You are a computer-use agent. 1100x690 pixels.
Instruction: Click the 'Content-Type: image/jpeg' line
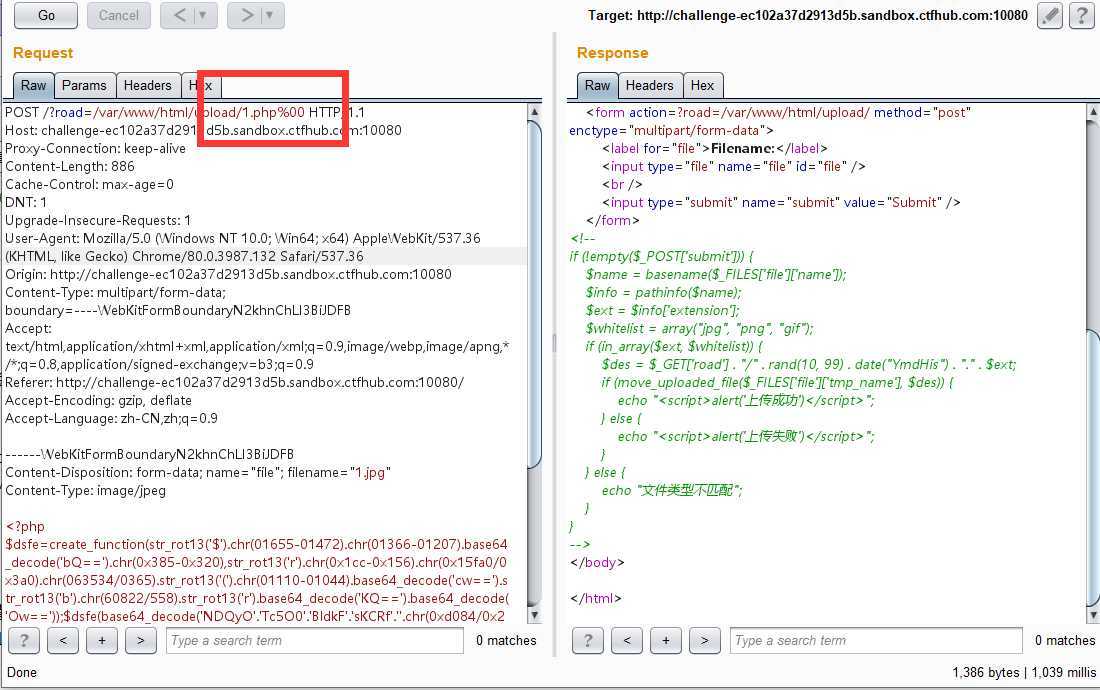coord(86,490)
